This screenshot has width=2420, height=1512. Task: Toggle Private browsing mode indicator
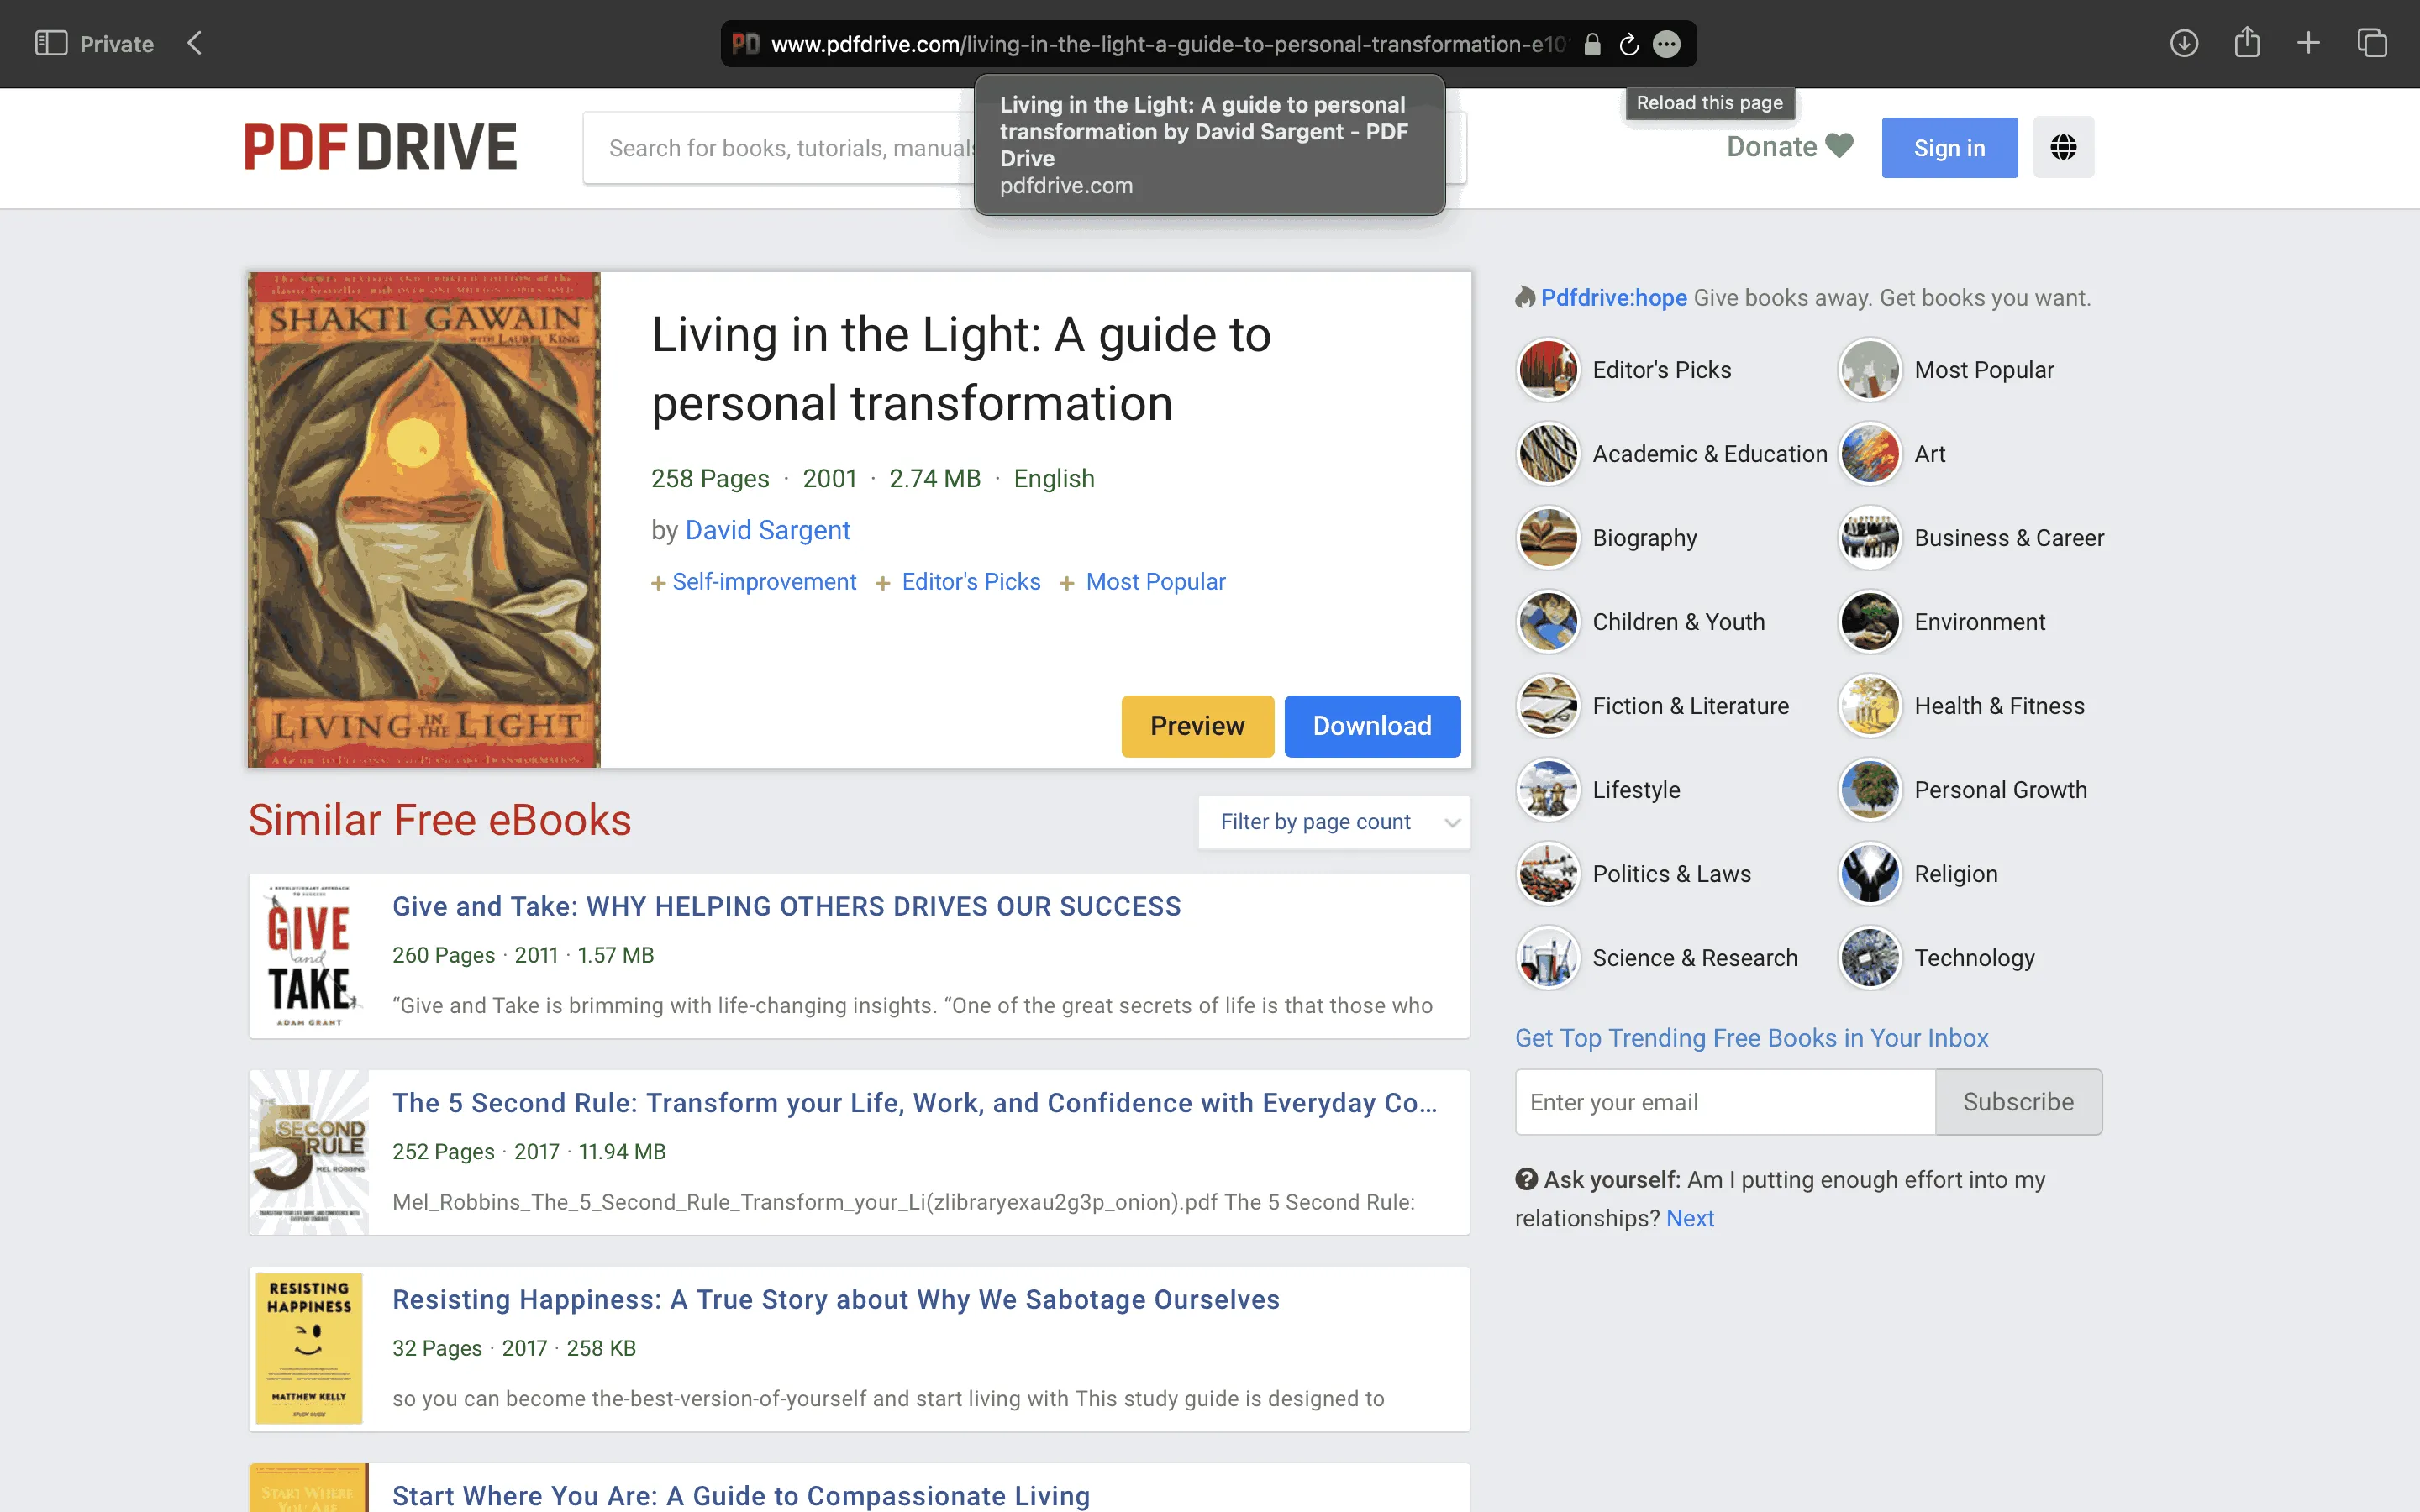(117, 44)
